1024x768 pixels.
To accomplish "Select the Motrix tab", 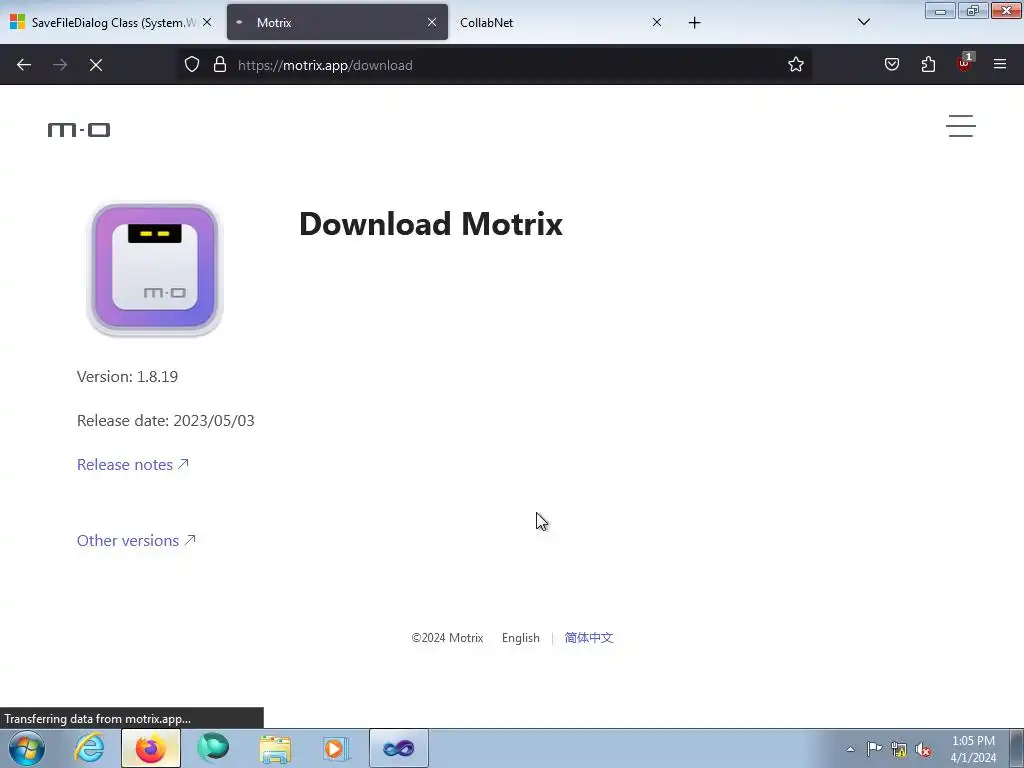I will [337, 22].
